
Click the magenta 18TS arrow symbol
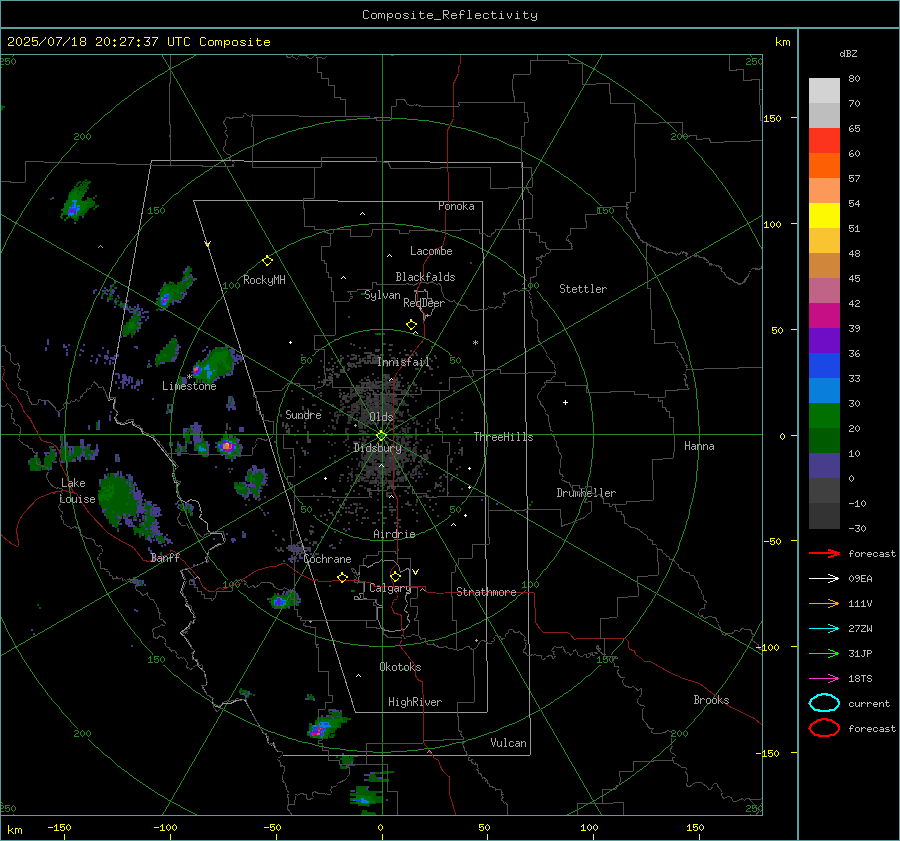click(824, 679)
